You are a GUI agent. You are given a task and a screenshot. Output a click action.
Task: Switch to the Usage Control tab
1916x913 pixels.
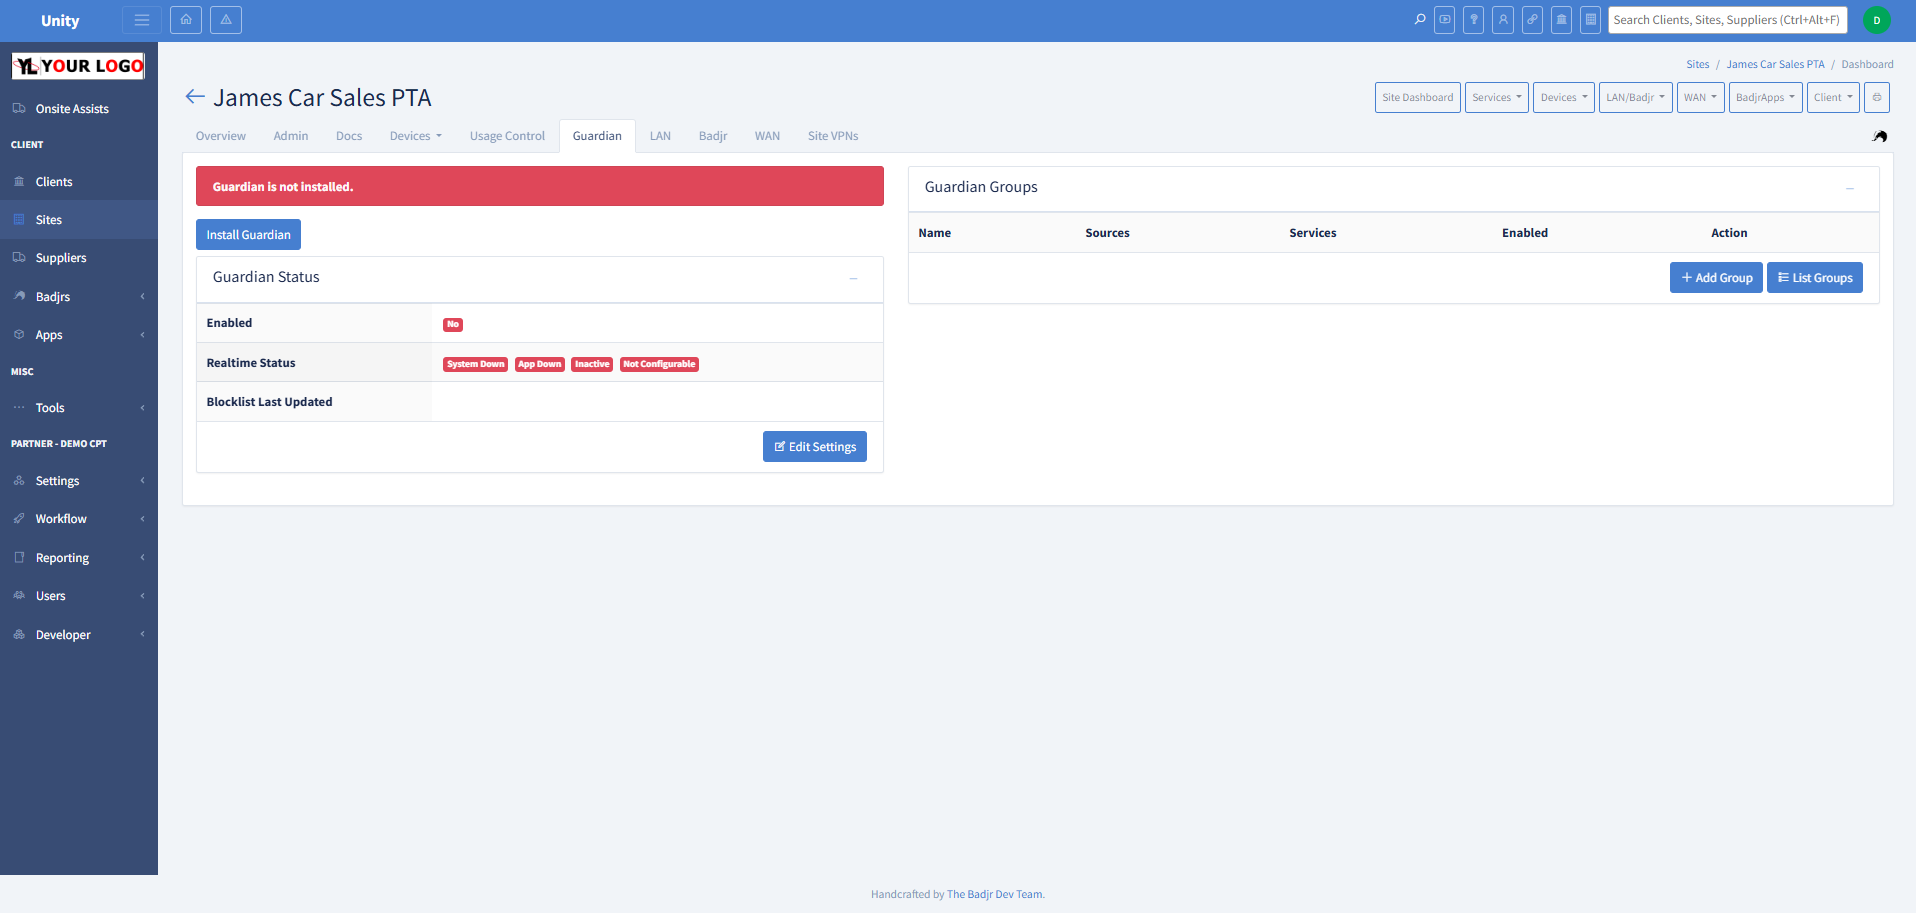click(507, 136)
